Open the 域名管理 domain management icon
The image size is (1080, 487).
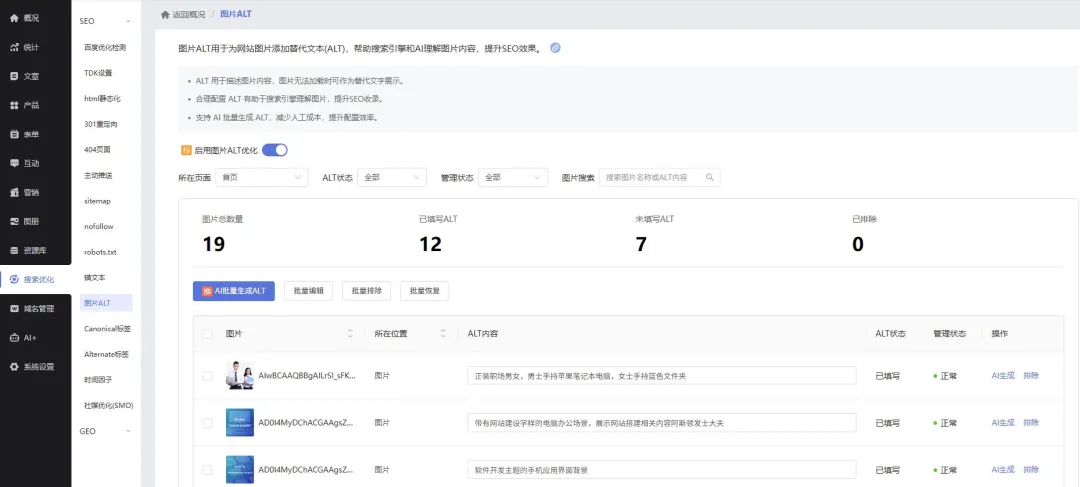[x=14, y=309]
